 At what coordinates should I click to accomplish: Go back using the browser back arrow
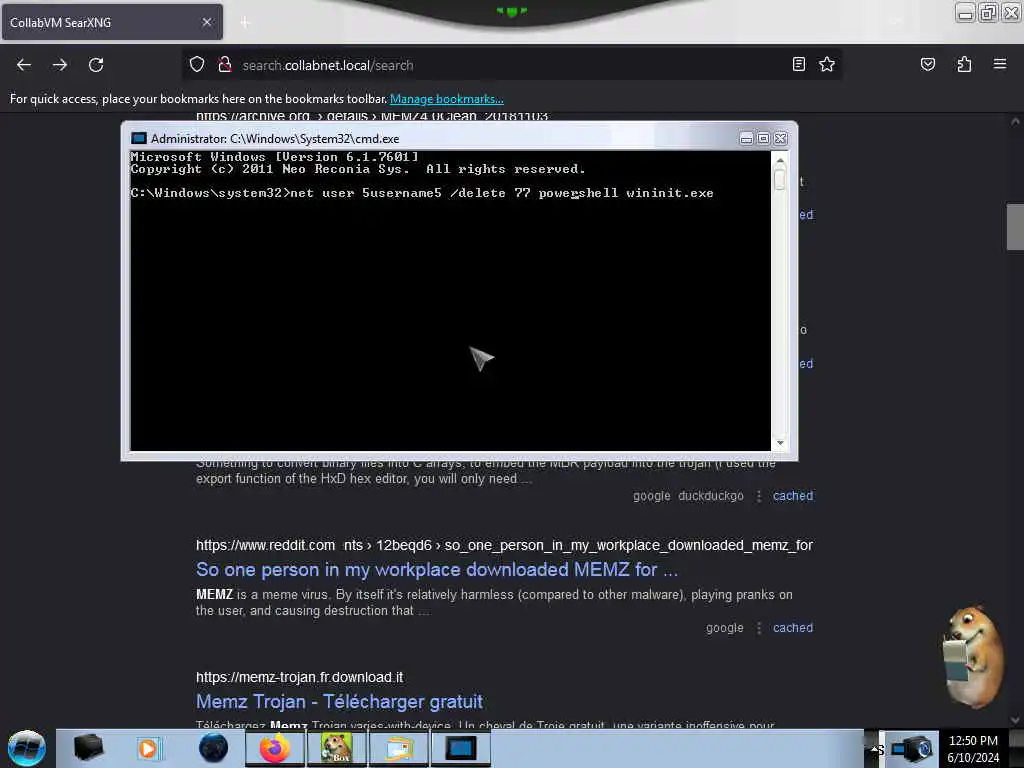coord(24,65)
